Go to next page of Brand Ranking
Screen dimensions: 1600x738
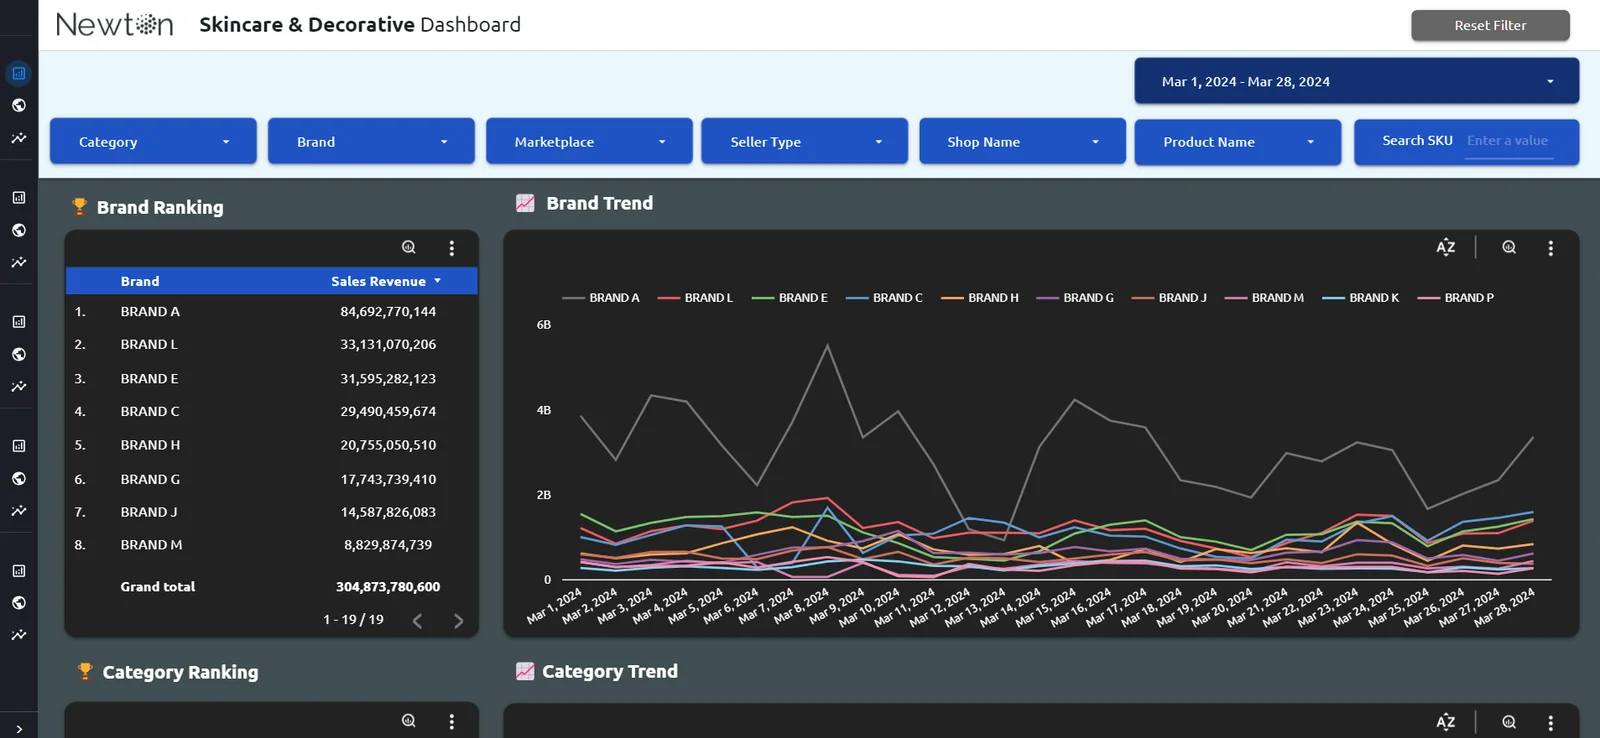pos(458,621)
